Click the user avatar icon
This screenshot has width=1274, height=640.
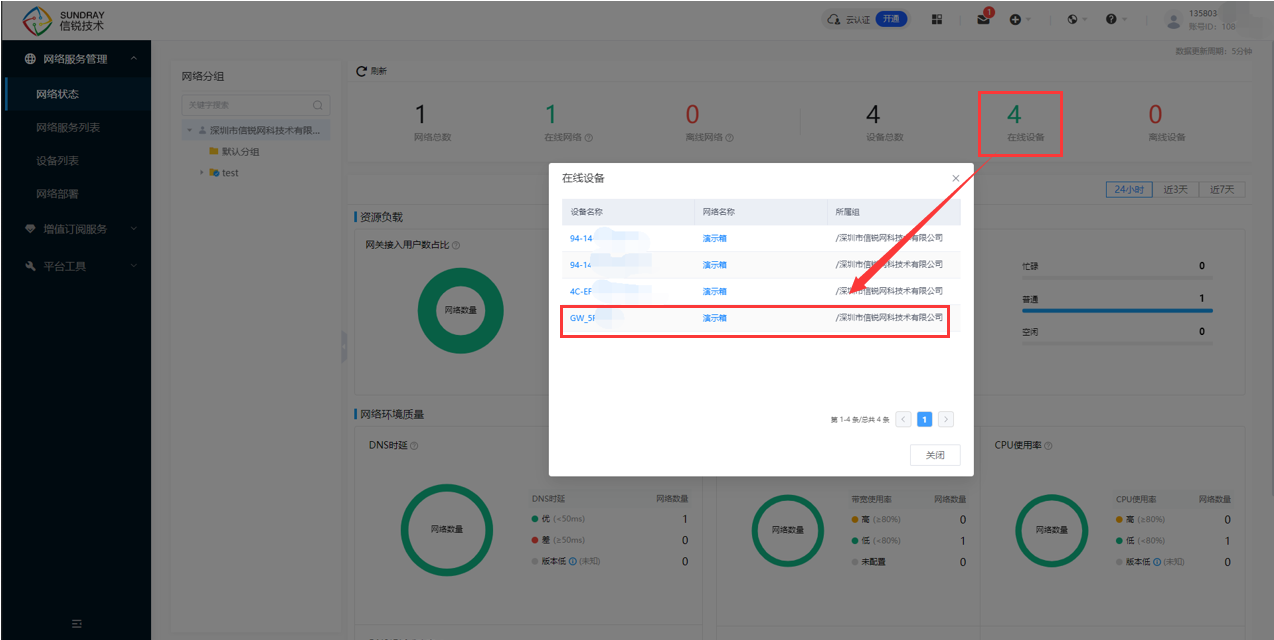click(x=1173, y=20)
